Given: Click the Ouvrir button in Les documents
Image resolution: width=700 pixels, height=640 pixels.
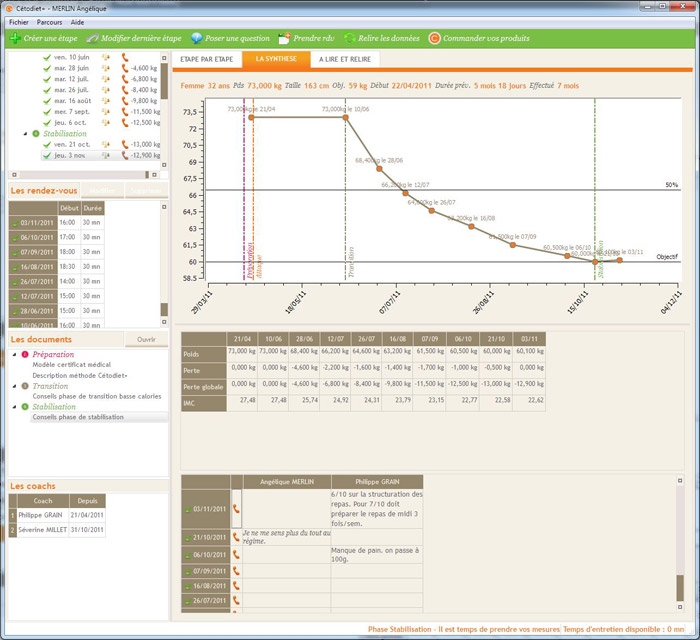Looking at the screenshot, I should tap(146, 340).
